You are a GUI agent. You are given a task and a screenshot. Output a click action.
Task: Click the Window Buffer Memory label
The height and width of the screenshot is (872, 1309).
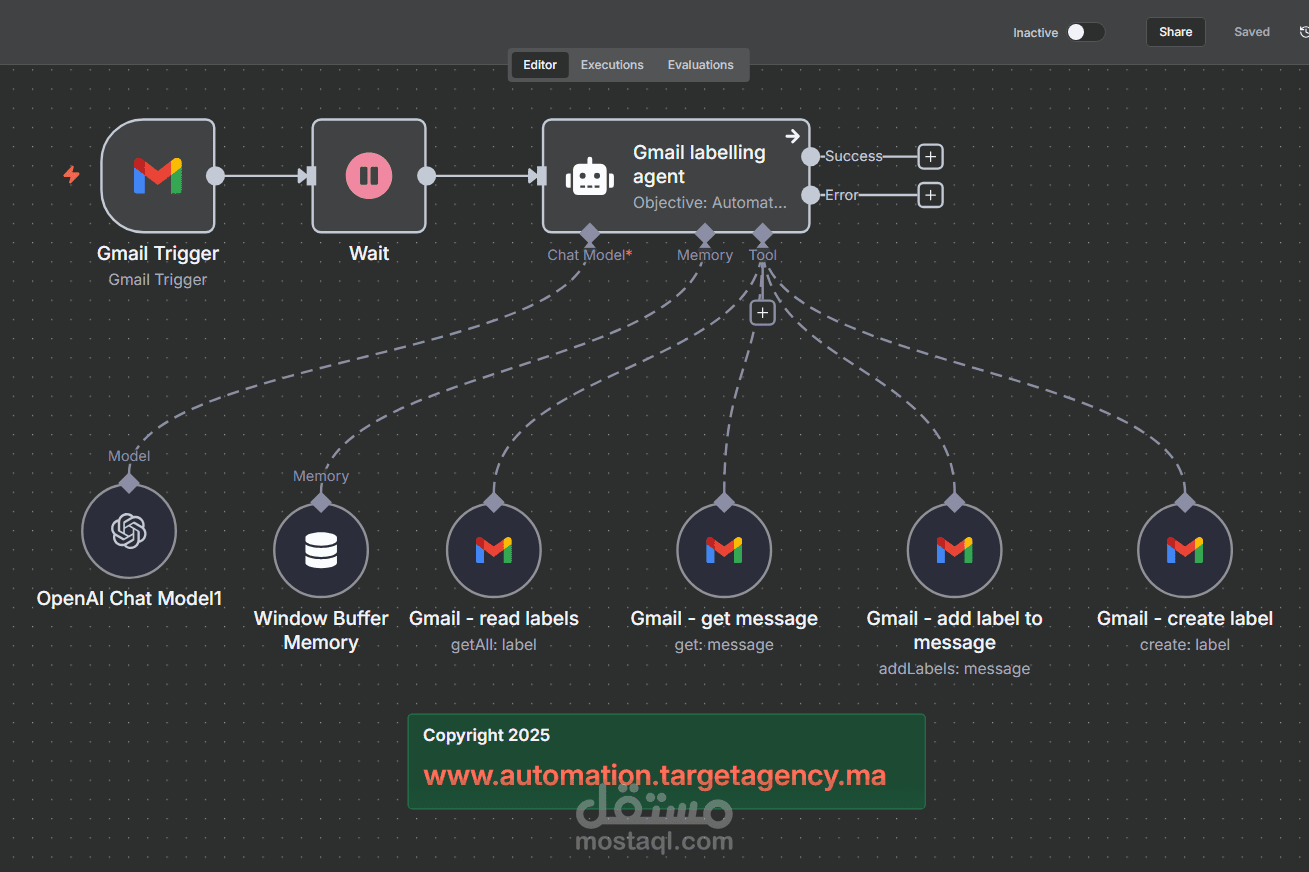click(321, 631)
